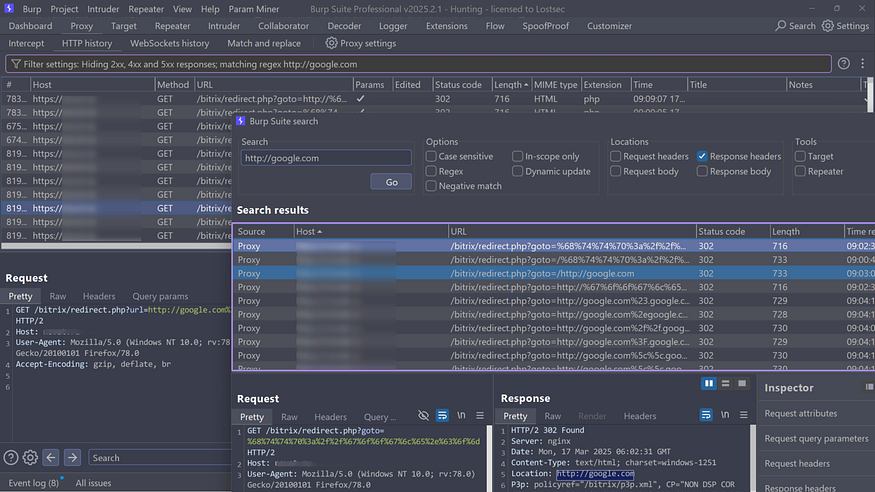
Task: Click the filter funnel icon
Action: pyautogui.click(x=16, y=64)
